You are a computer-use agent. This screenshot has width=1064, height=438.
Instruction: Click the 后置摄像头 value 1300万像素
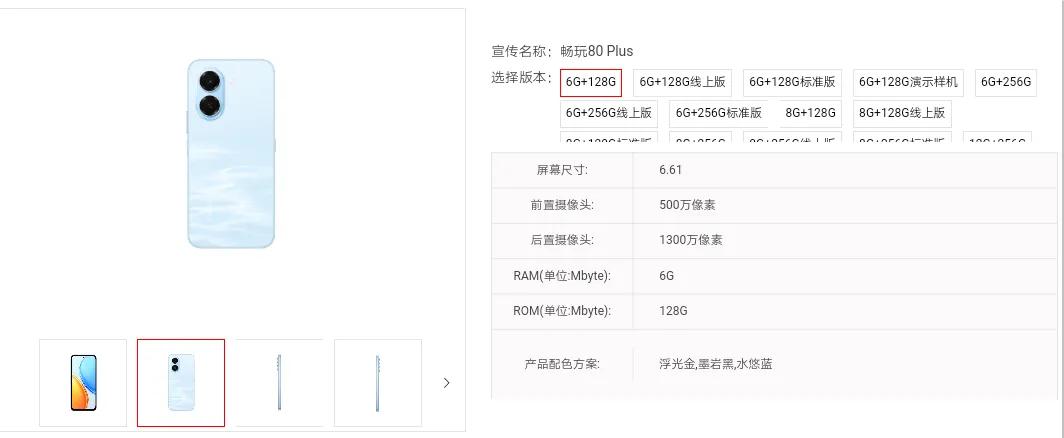click(x=691, y=240)
